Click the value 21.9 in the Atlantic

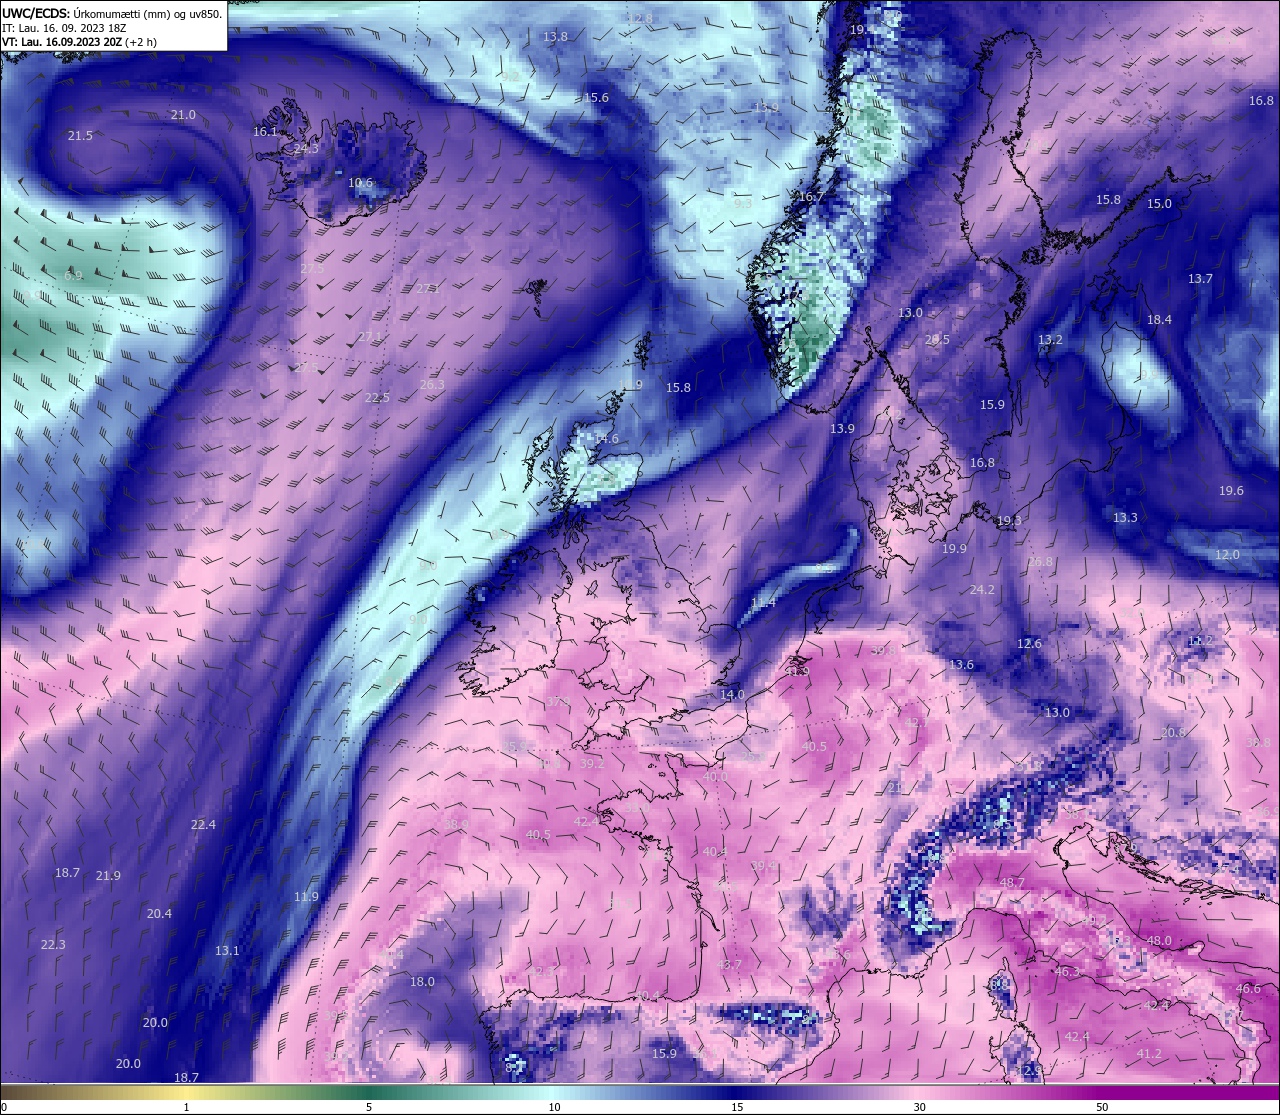point(108,876)
